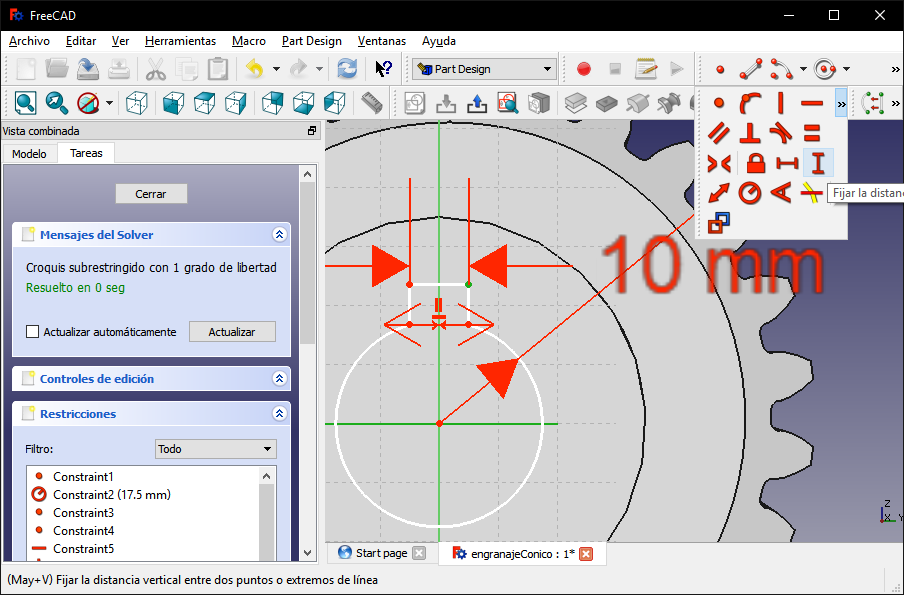Screen dimensions: 904x595
Task: Open the Archivo menu
Action: tap(29, 41)
